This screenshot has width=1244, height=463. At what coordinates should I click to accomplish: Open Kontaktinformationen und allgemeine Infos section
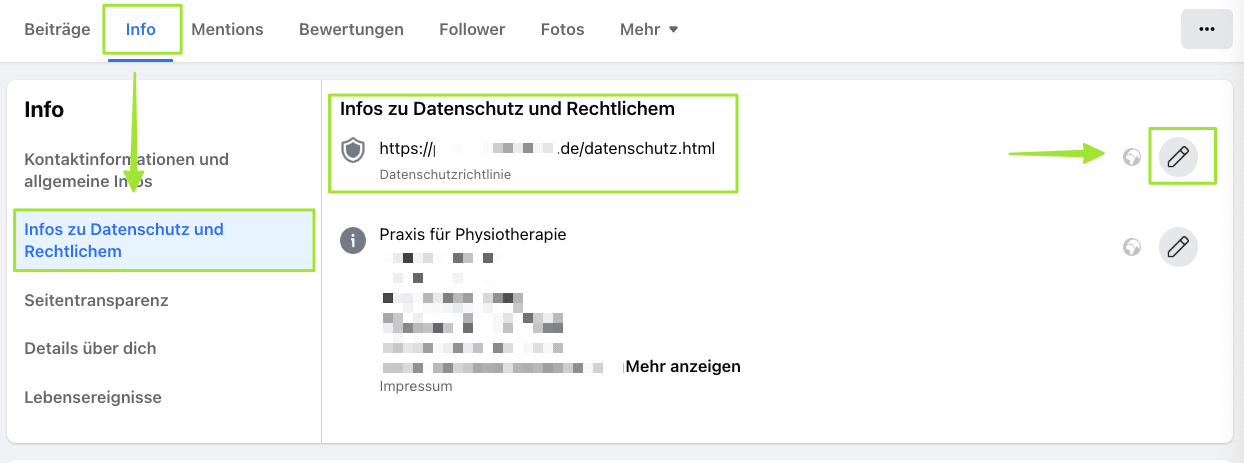(x=127, y=170)
